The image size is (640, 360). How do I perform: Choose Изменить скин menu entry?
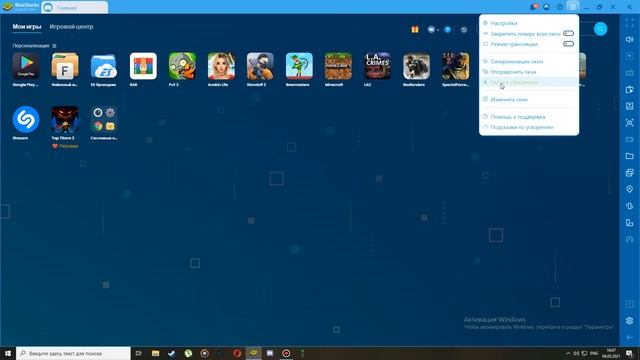coord(529,99)
